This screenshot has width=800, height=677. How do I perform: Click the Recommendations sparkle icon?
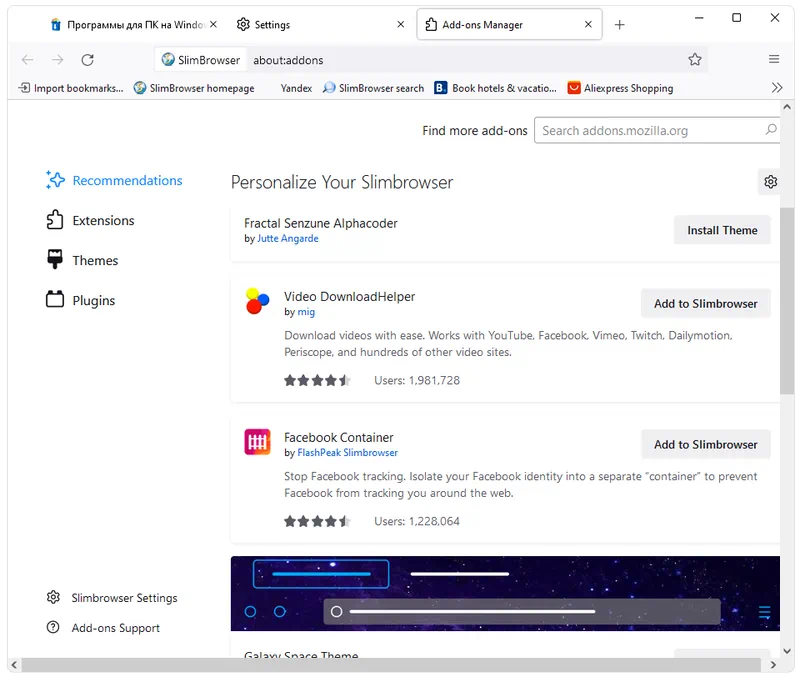[x=55, y=180]
